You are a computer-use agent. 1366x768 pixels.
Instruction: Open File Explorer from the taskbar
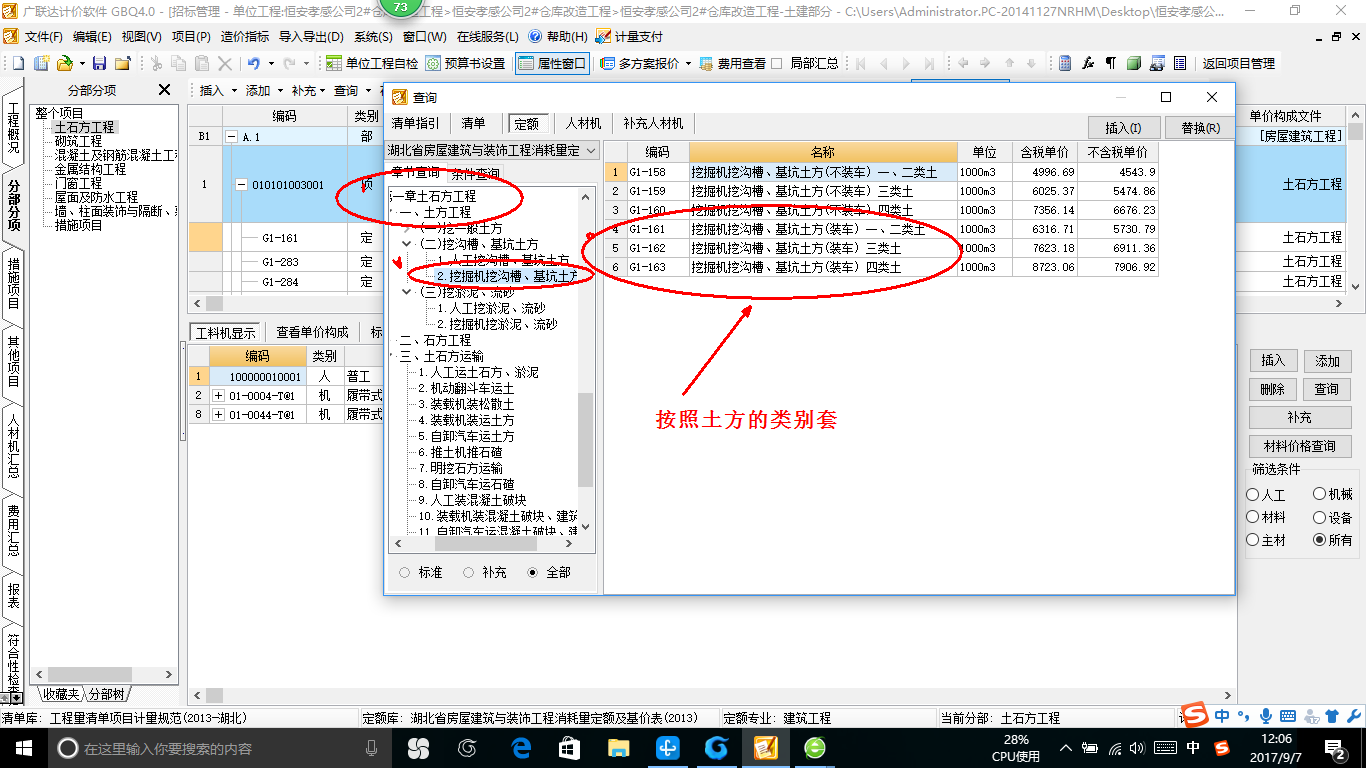tap(618, 748)
